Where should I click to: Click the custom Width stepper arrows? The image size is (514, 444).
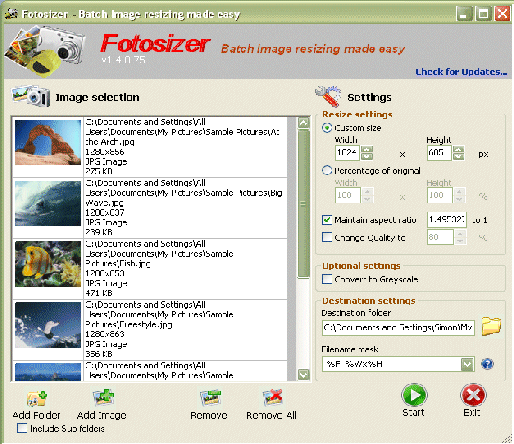(367, 153)
